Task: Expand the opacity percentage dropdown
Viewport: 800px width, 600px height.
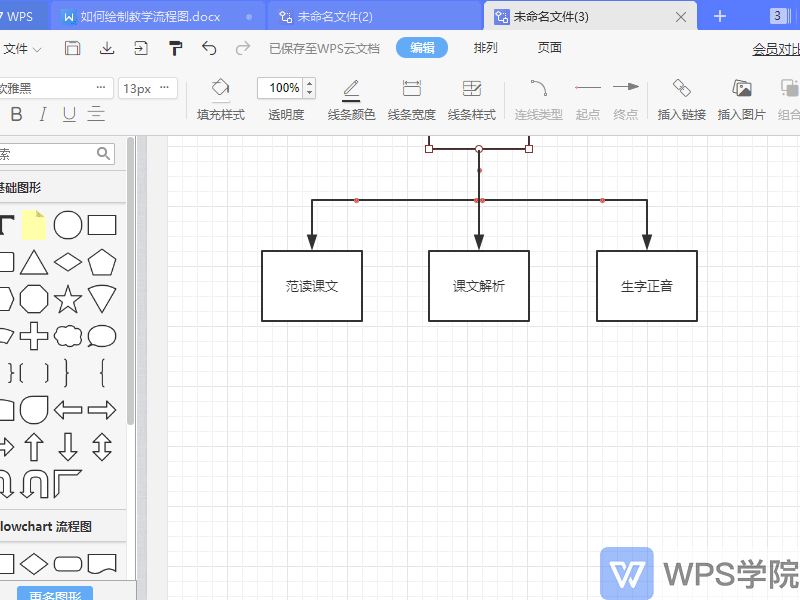Action: [x=309, y=88]
